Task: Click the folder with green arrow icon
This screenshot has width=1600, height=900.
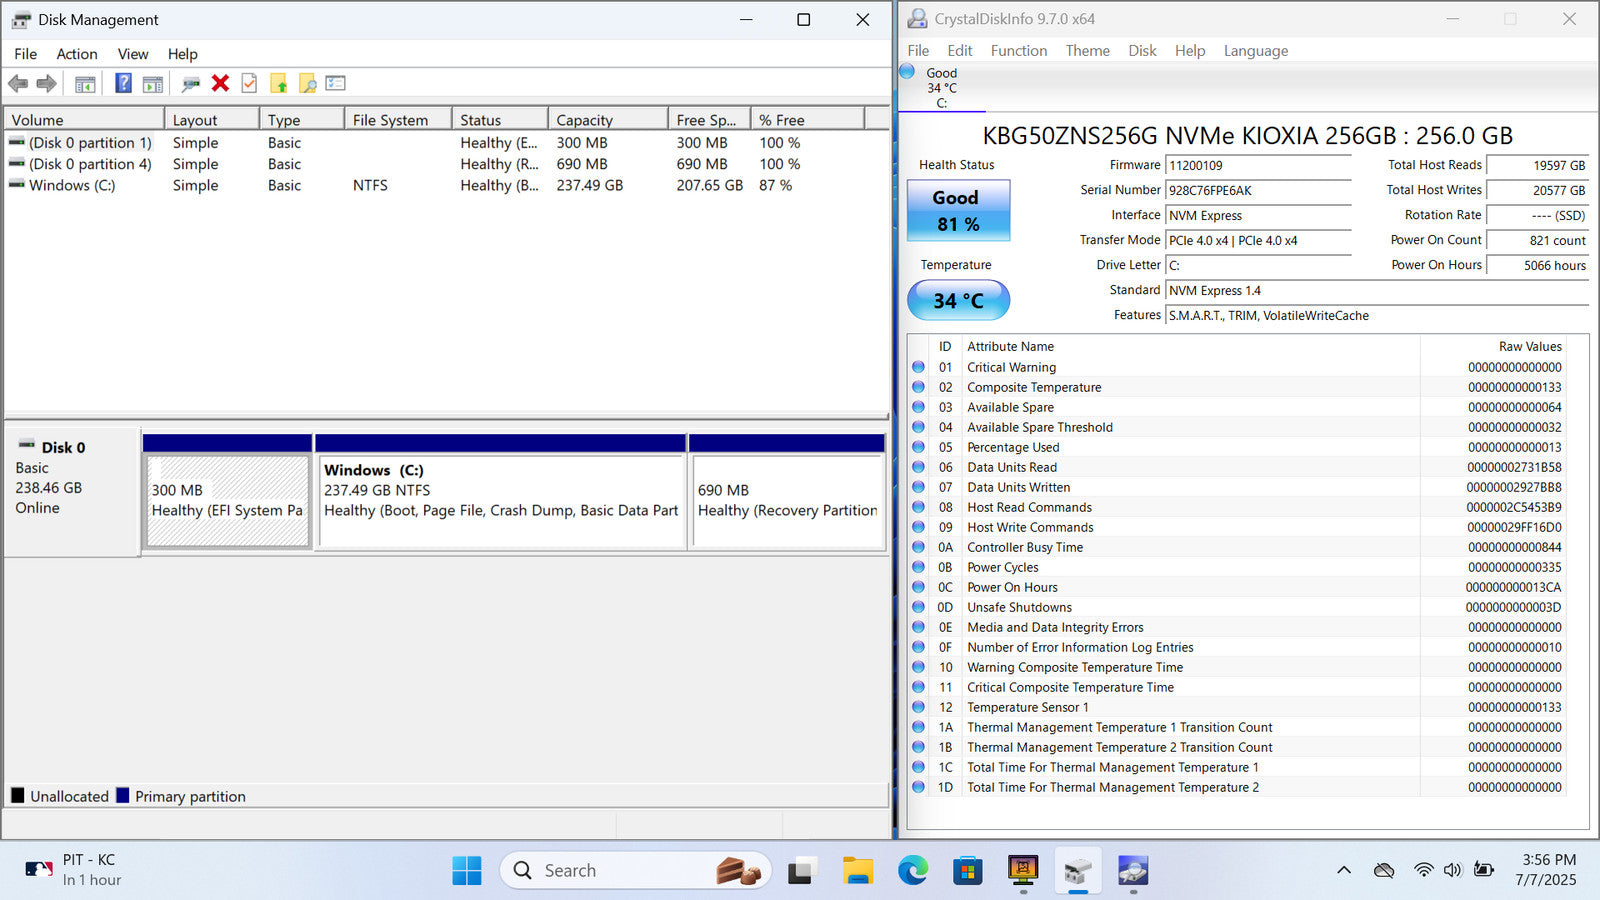Action: coord(278,84)
